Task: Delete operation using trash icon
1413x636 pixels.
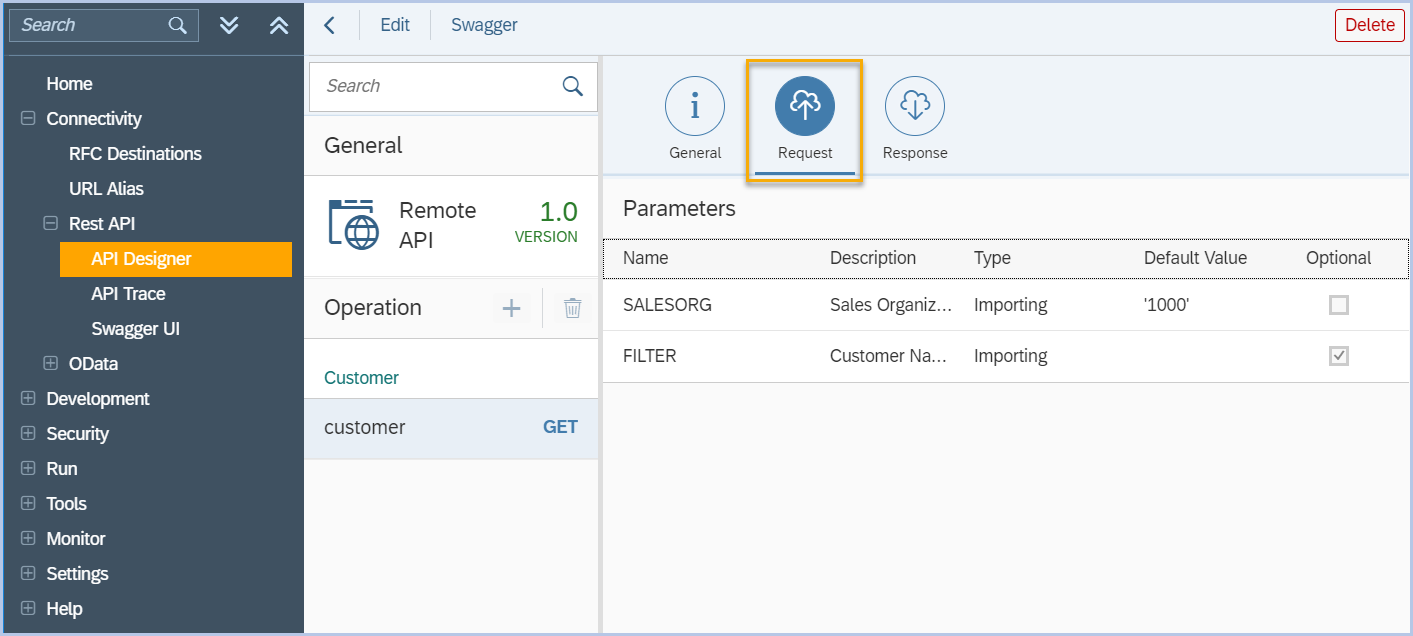Action: click(x=572, y=308)
